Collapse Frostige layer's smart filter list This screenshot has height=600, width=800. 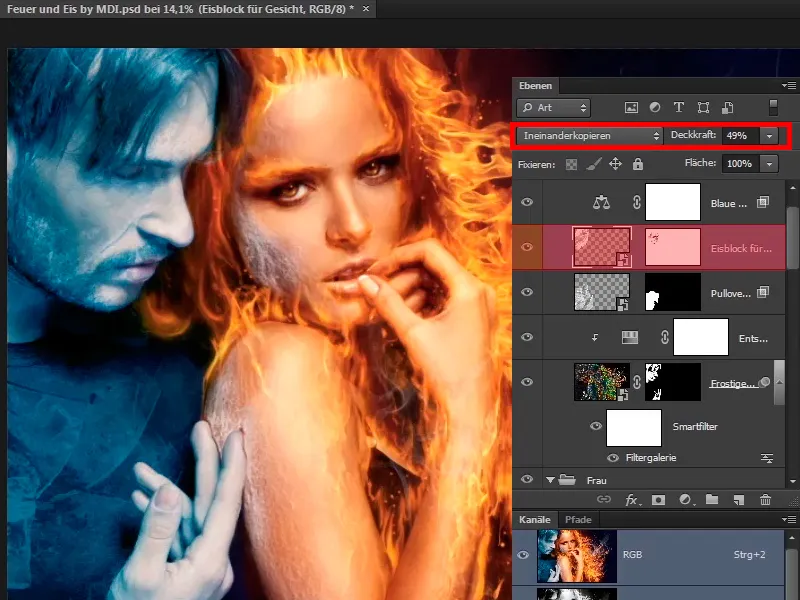tap(779, 382)
